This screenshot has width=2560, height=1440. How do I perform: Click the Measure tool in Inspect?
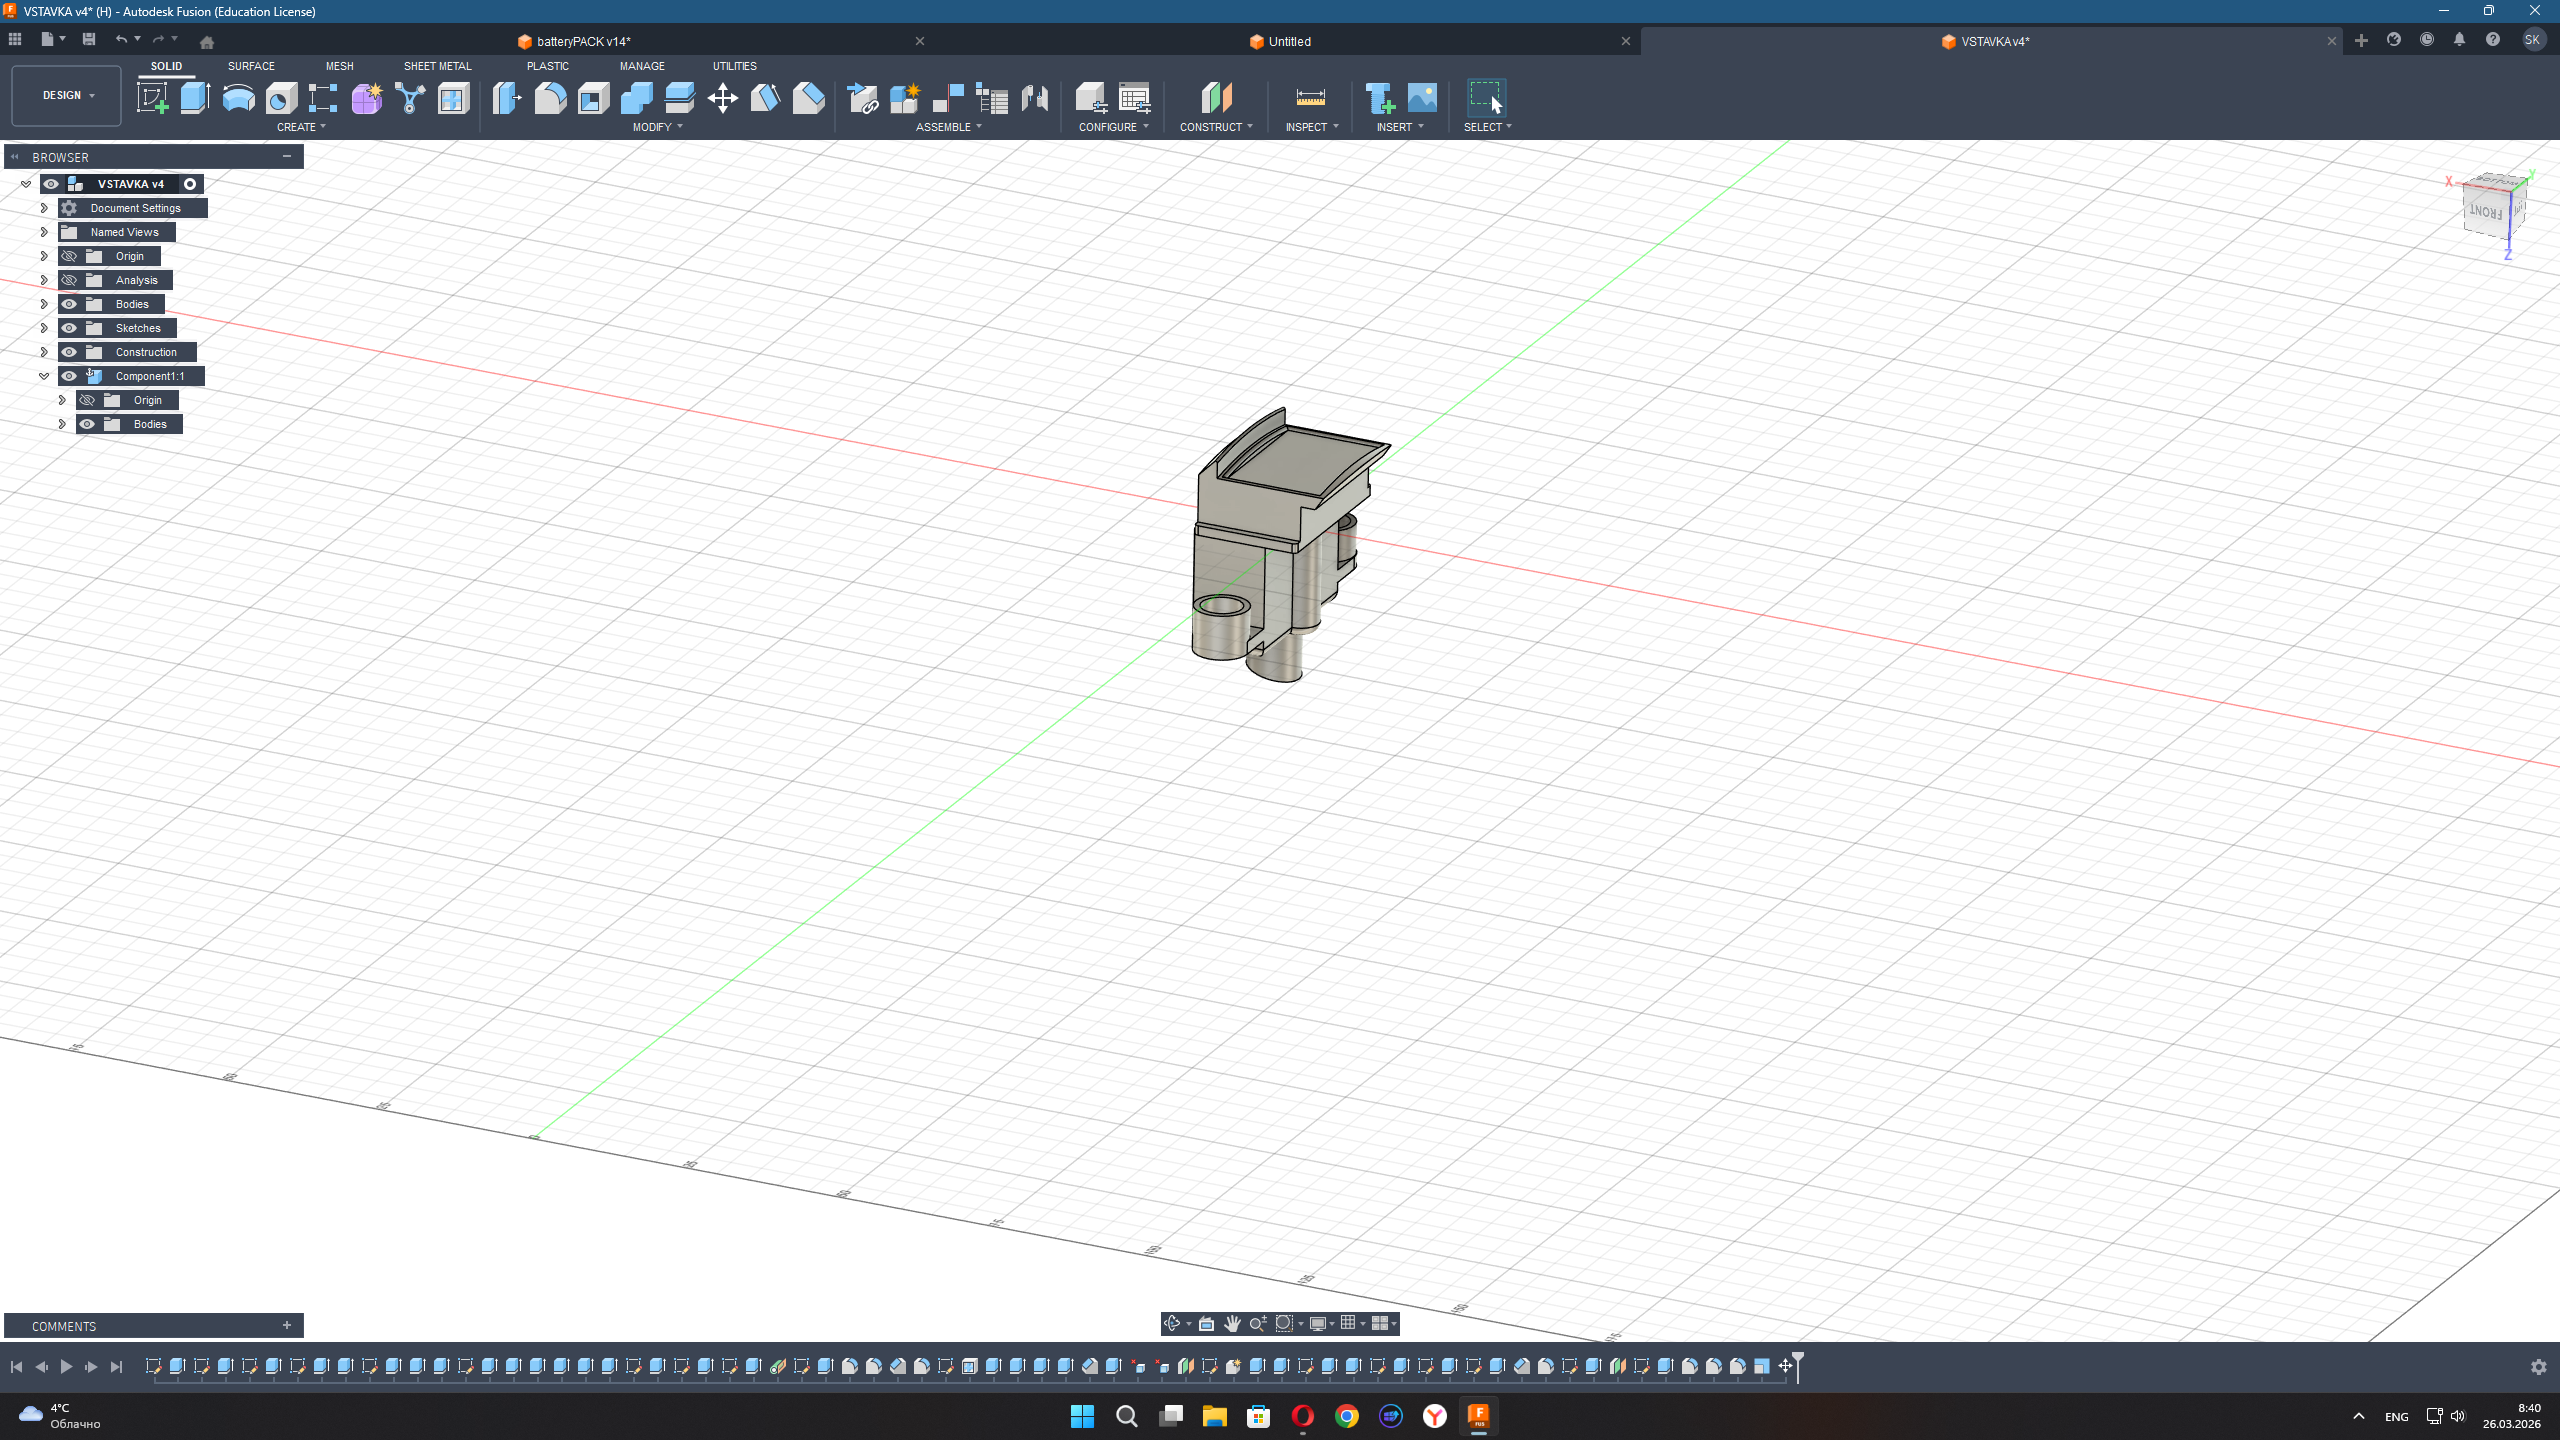[x=1310, y=98]
